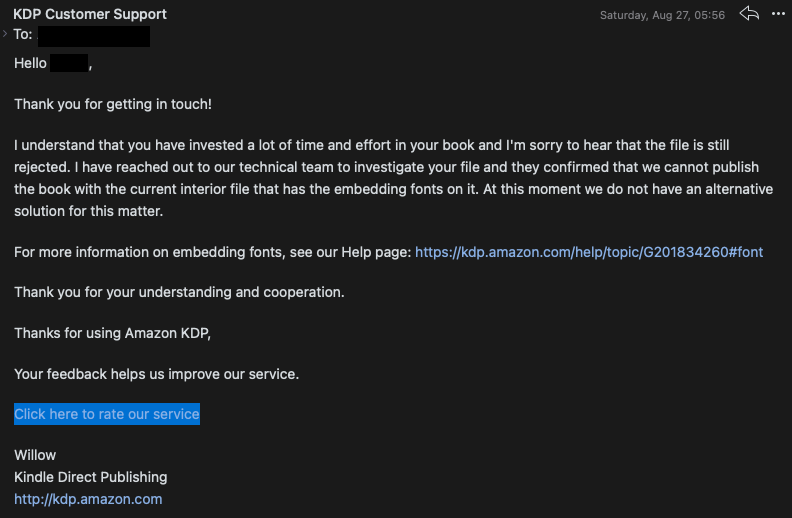Click the "For more information on embedding fonts" text

pos(212,252)
